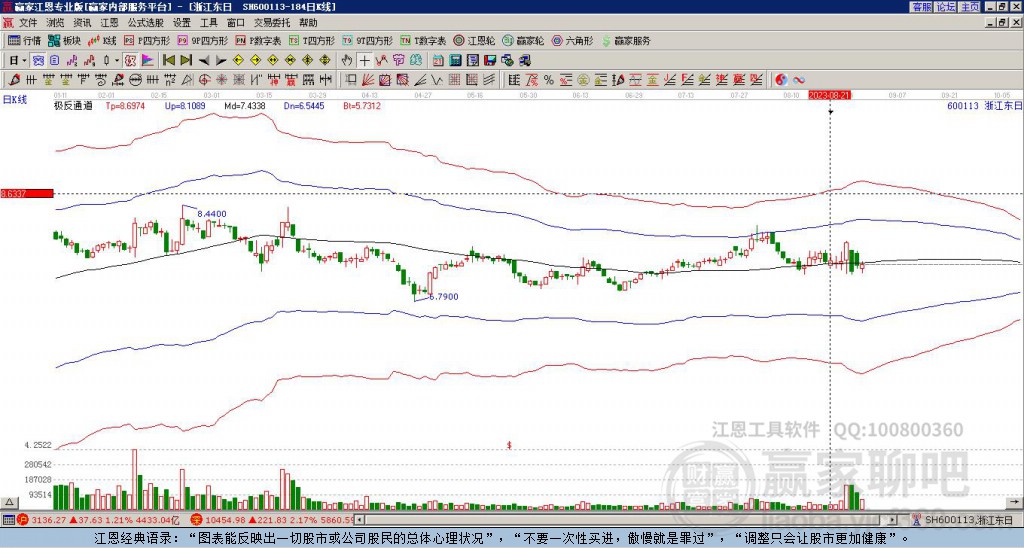Click the 8.4400 high price label
The height and width of the screenshot is (548, 1024).
click(212, 214)
